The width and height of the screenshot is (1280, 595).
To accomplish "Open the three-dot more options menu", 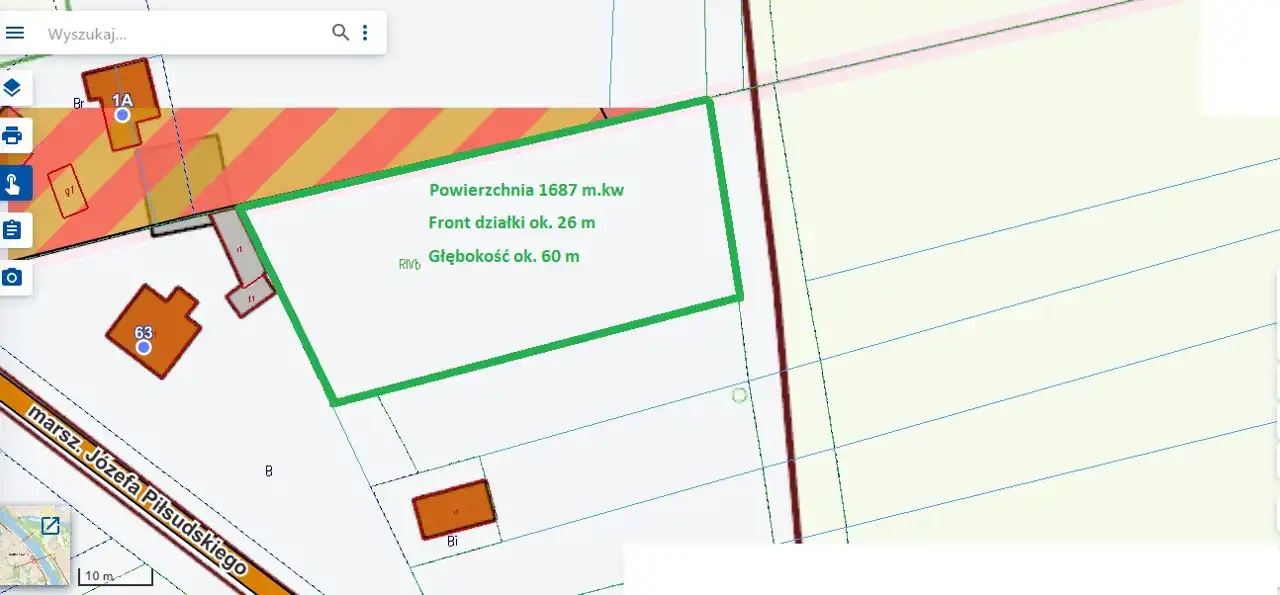I will coord(365,33).
